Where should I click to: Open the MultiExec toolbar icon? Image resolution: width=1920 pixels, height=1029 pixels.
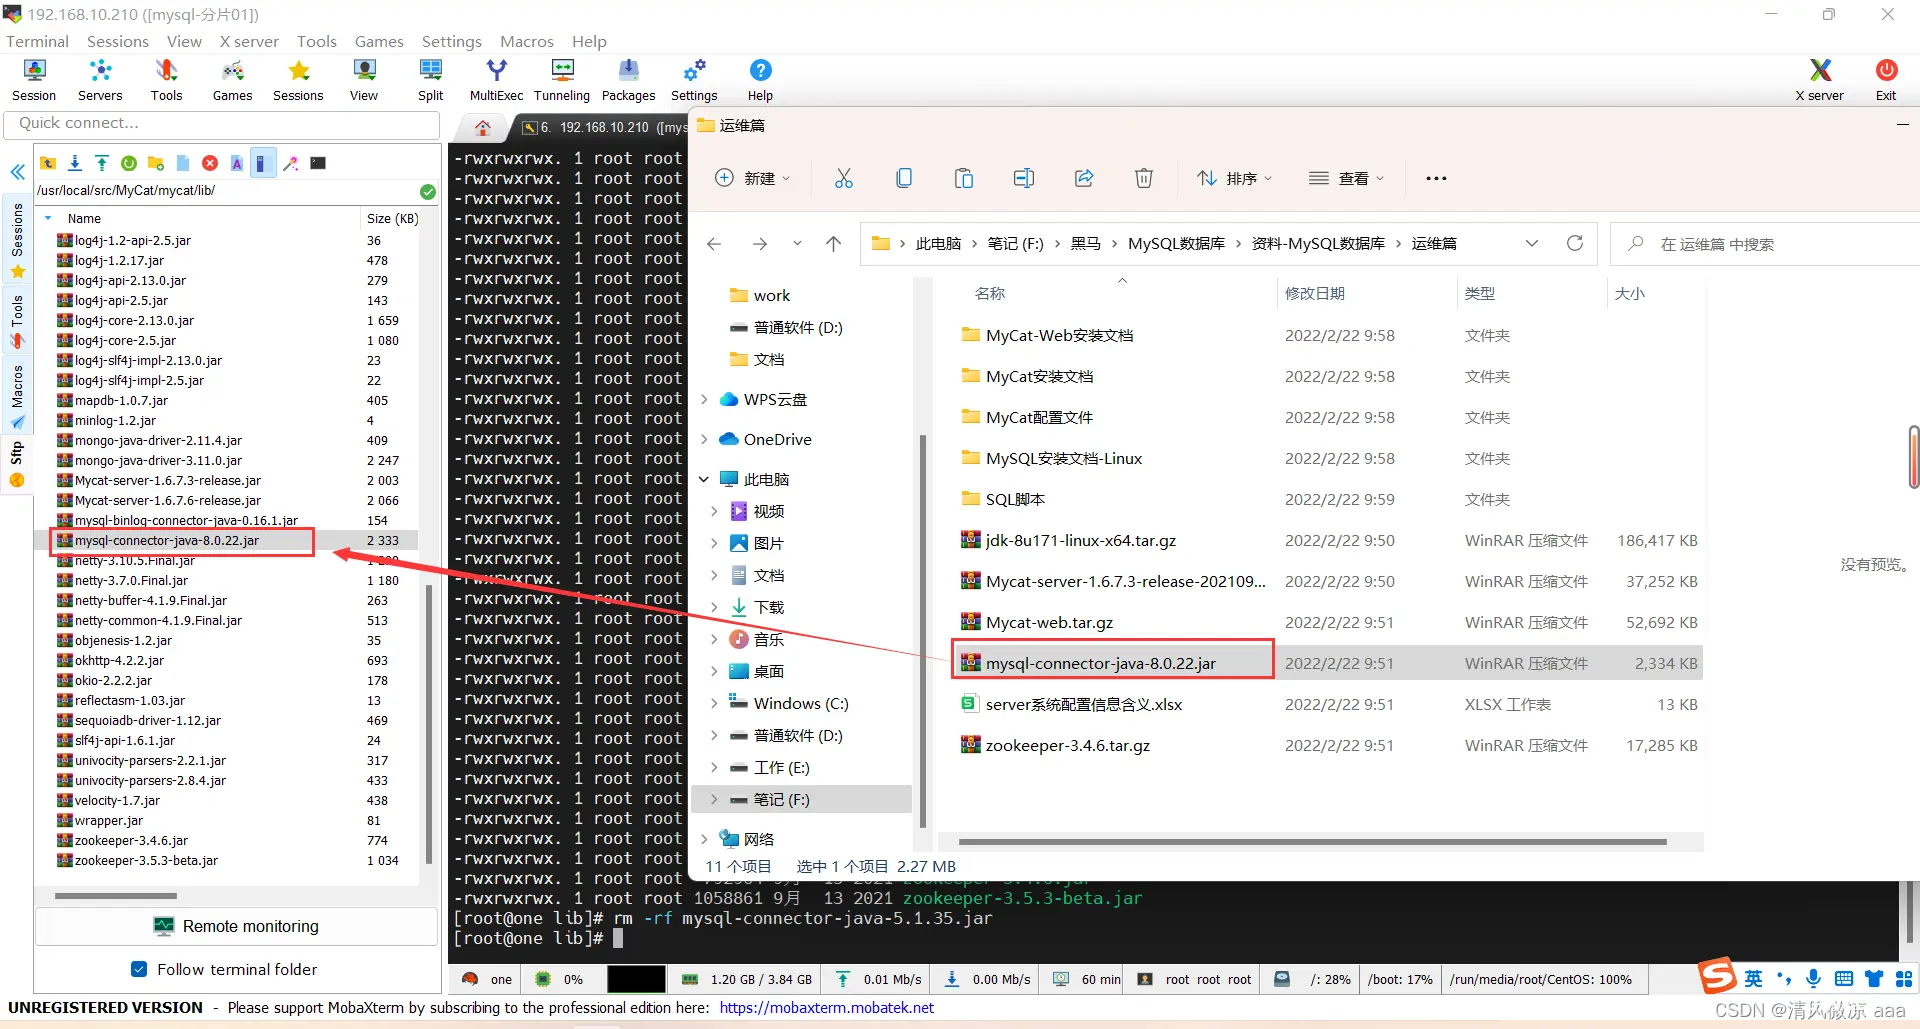click(496, 79)
